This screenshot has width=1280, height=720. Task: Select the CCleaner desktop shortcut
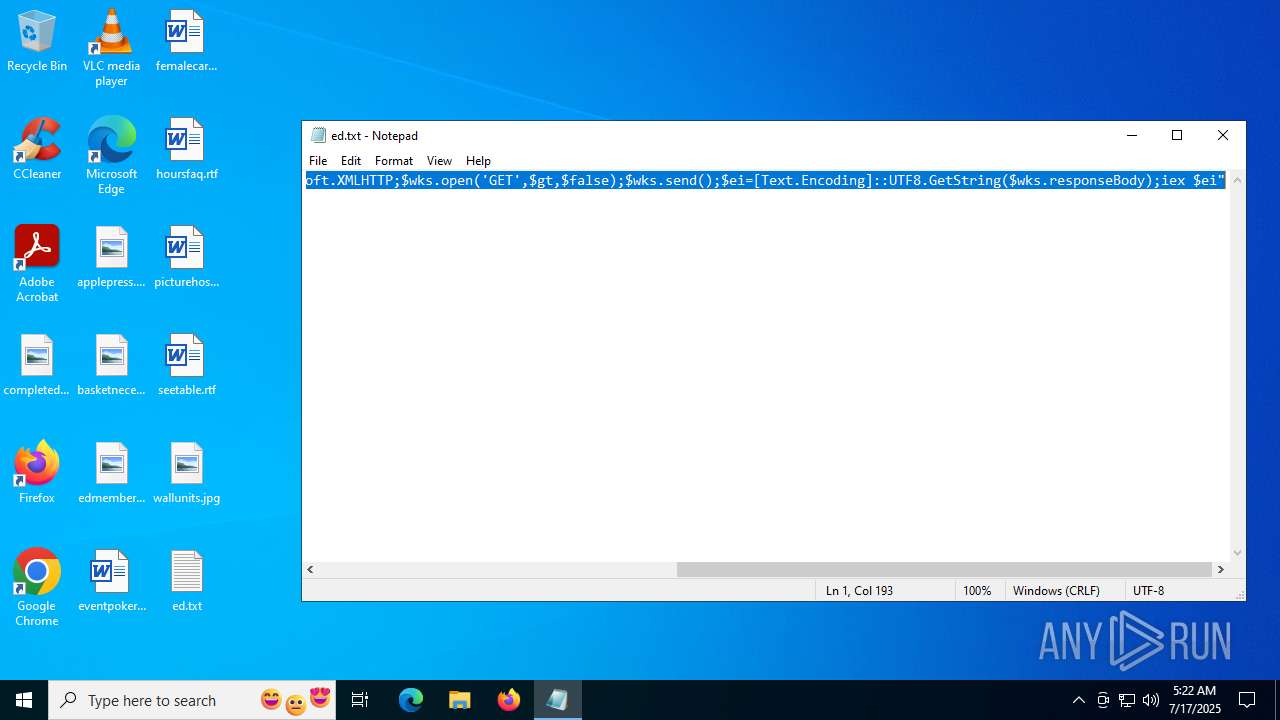[x=37, y=150]
